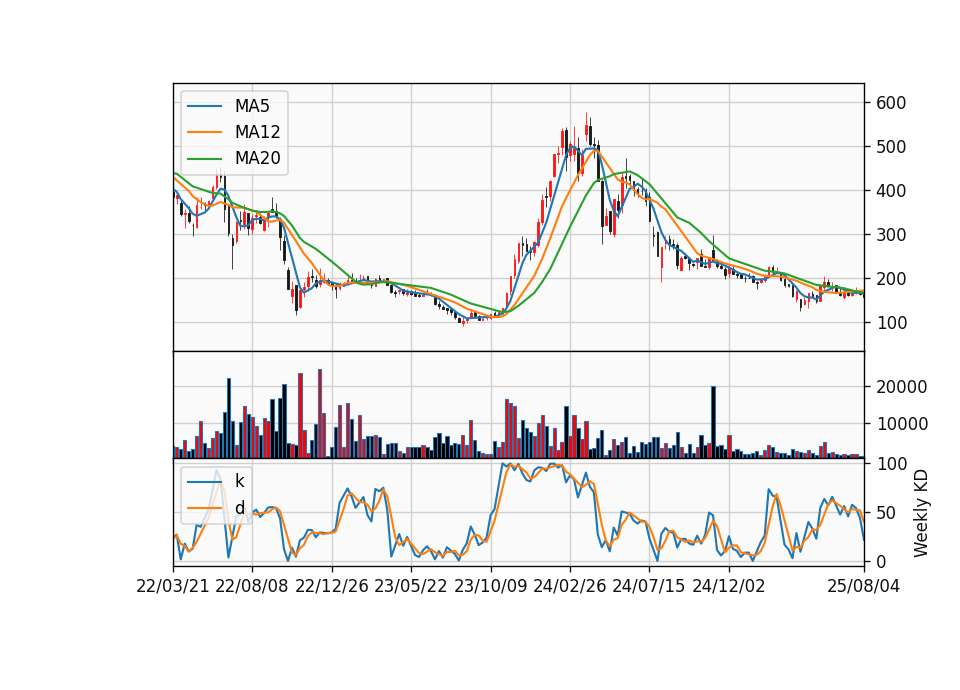The image size is (960, 690).
Task: Click the 23/05/22 date label
Action: (411, 586)
